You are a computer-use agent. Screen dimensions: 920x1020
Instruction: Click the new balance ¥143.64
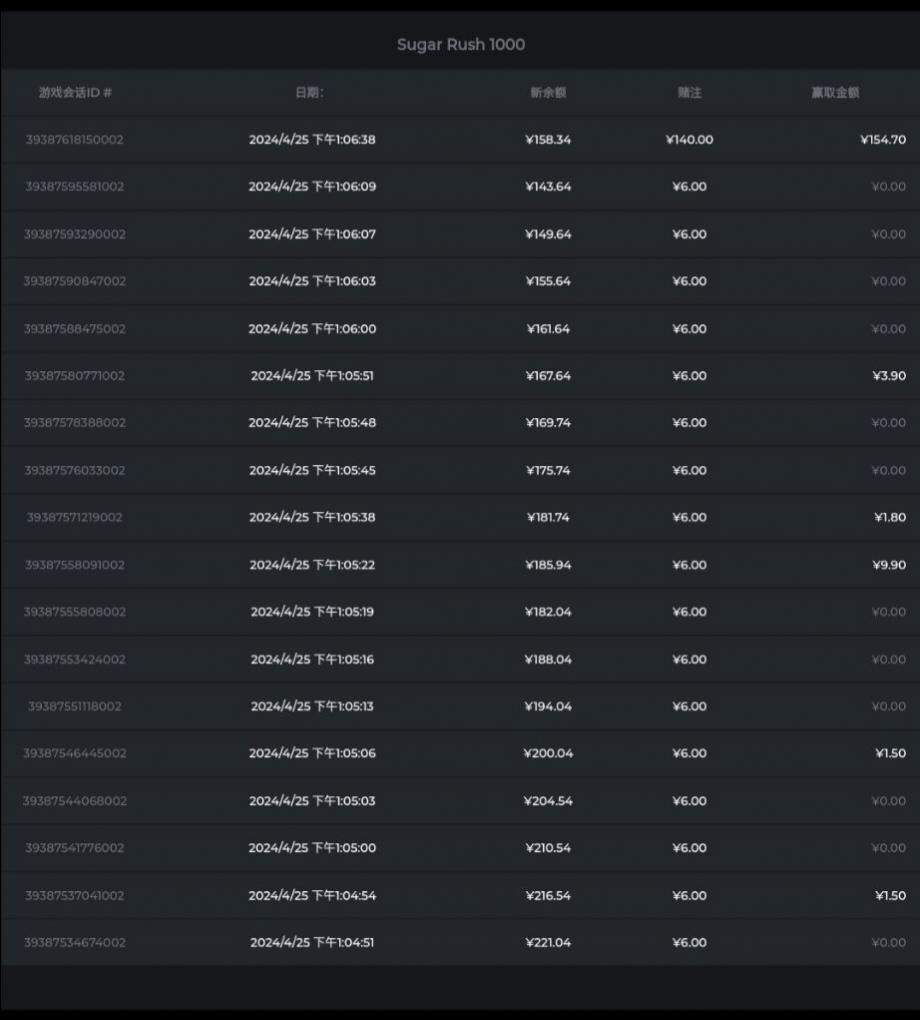click(548, 187)
